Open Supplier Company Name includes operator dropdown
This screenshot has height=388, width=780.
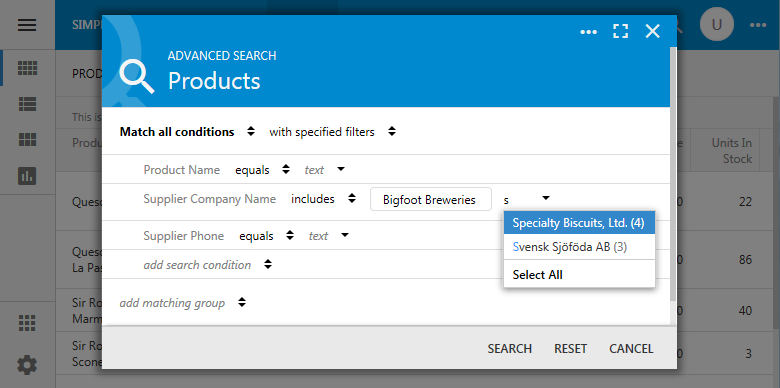tap(323, 199)
